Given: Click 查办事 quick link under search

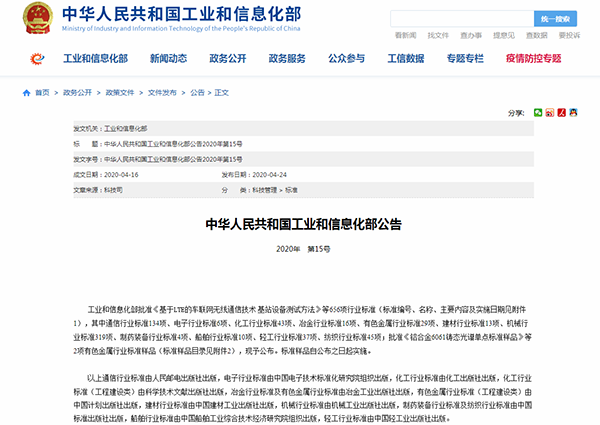Looking at the screenshot, I should pyautogui.click(x=471, y=36).
